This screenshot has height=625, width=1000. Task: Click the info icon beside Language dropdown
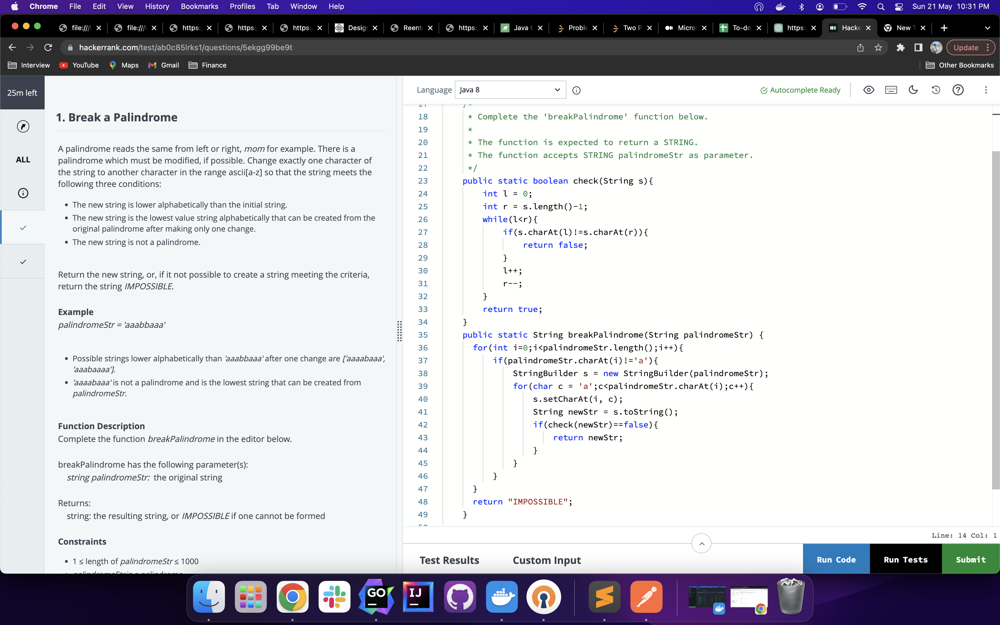(x=576, y=90)
